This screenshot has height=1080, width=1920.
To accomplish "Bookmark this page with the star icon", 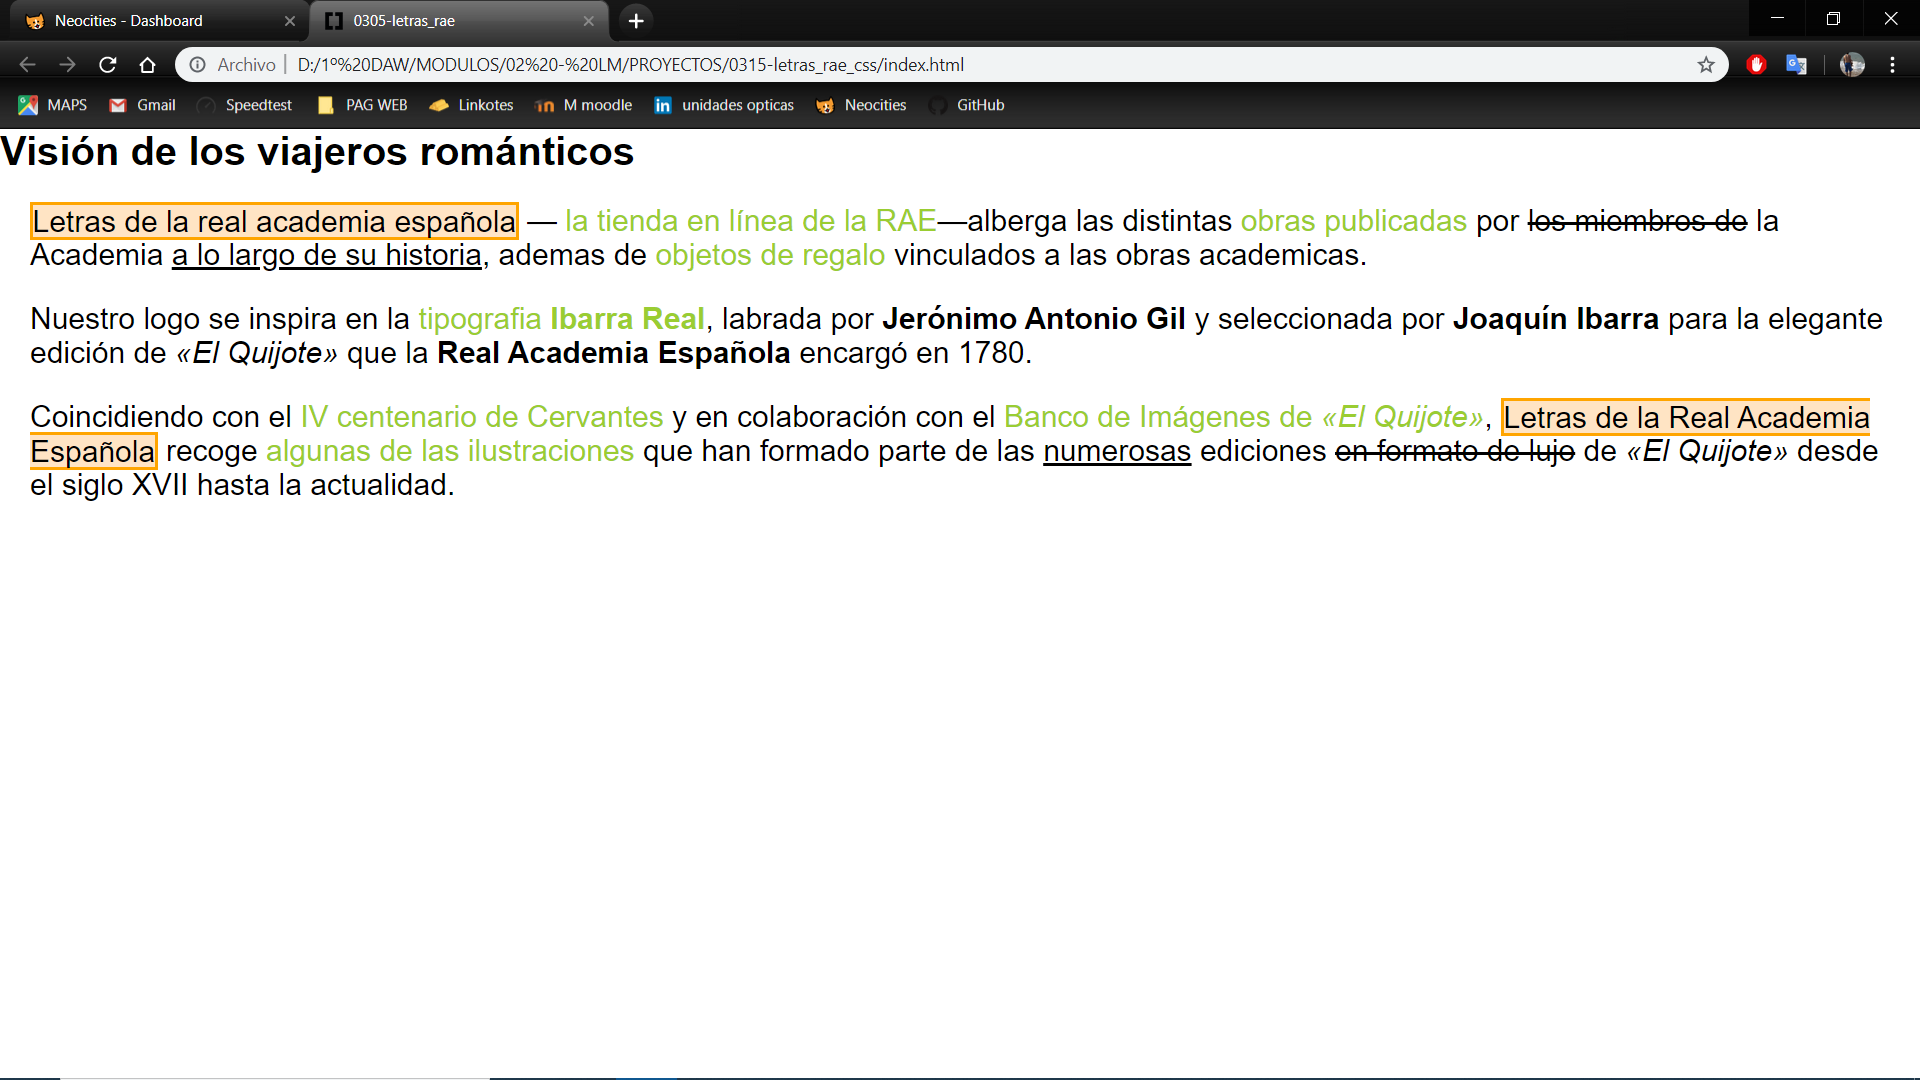I will pos(1706,65).
